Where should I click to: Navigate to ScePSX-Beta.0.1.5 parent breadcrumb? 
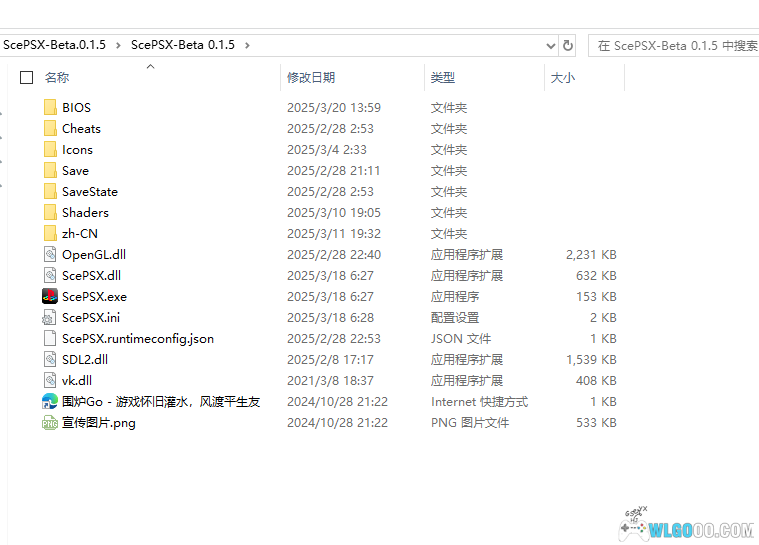pyautogui.click(x=54, y=45)
